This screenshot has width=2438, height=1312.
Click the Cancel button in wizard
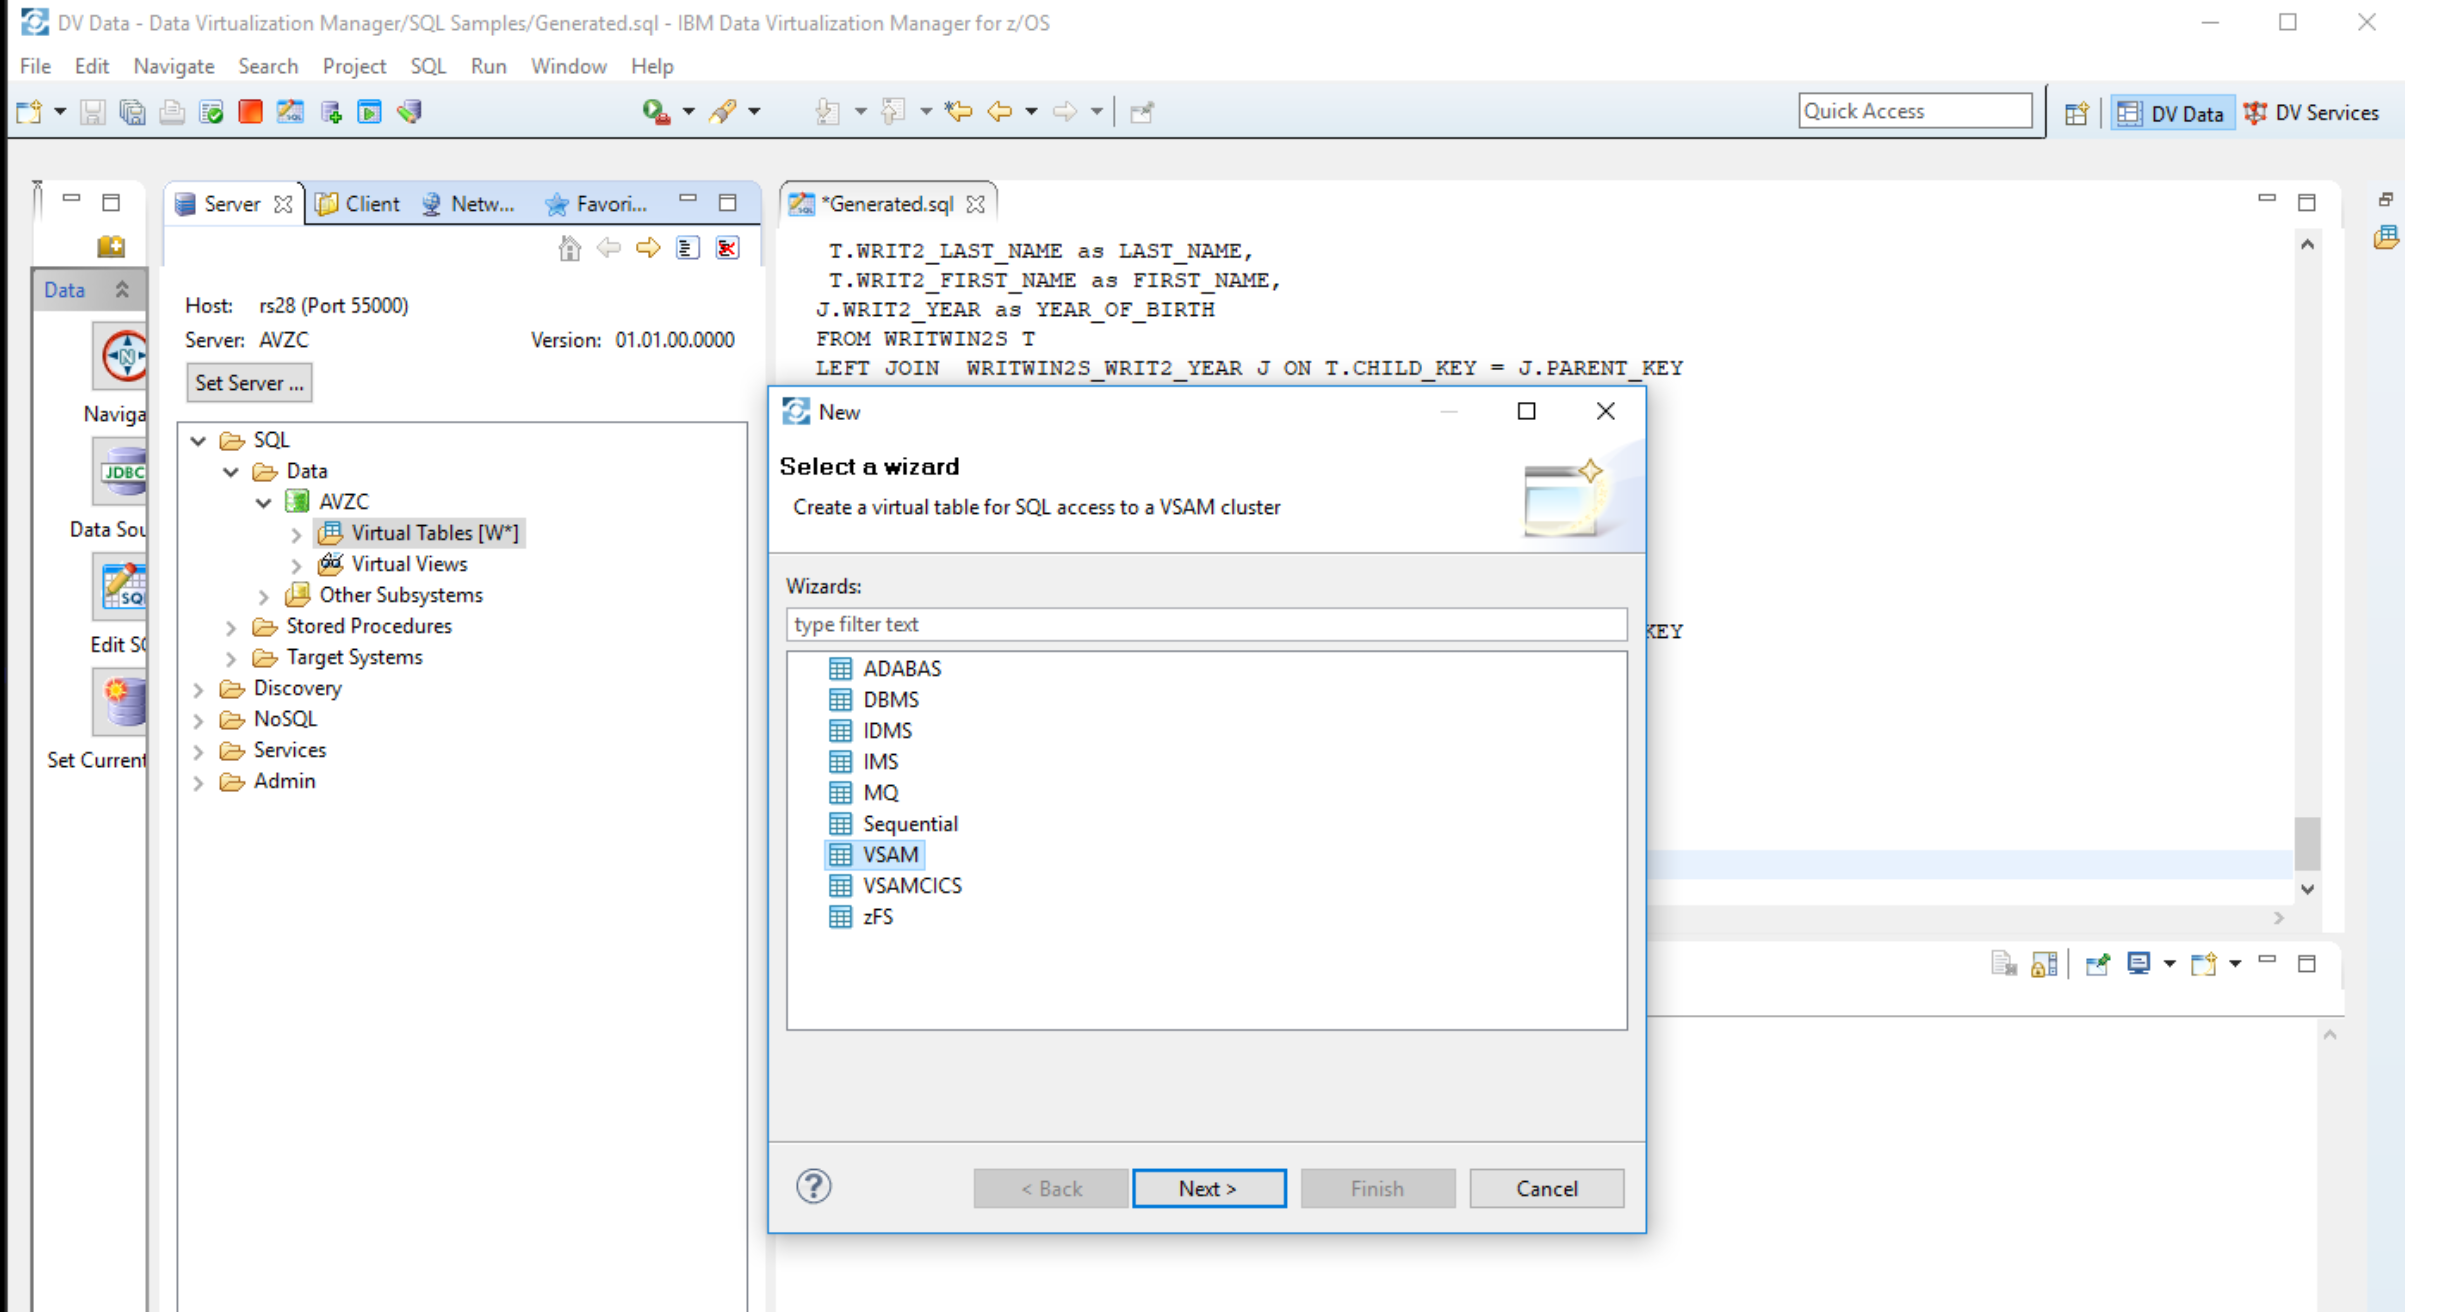pos(1546,1188)
